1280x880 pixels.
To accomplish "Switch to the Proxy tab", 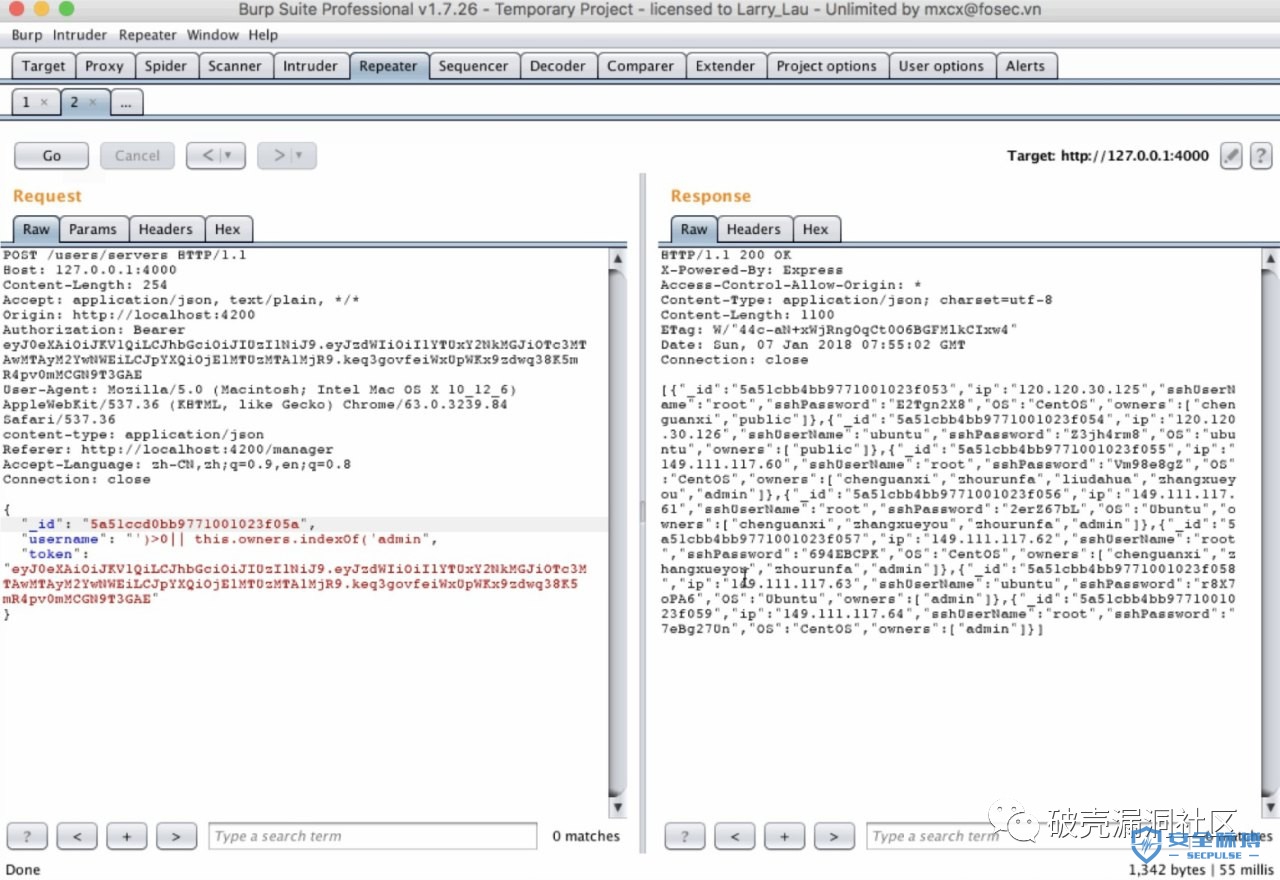I will click(104, 66).
